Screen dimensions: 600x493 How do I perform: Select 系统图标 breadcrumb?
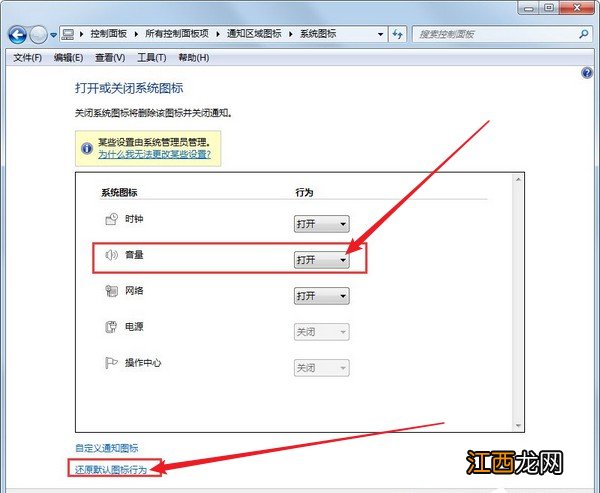(318, 34)
